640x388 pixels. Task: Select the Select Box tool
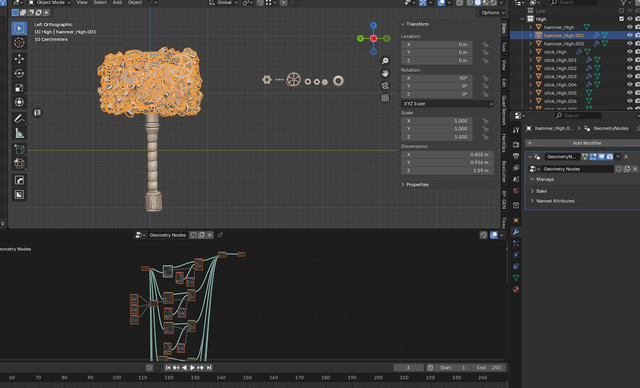click(19, 28)
